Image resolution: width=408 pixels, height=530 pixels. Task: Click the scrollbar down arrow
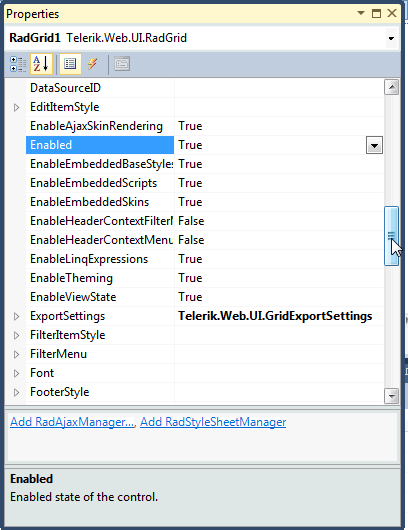coord(391,395)
